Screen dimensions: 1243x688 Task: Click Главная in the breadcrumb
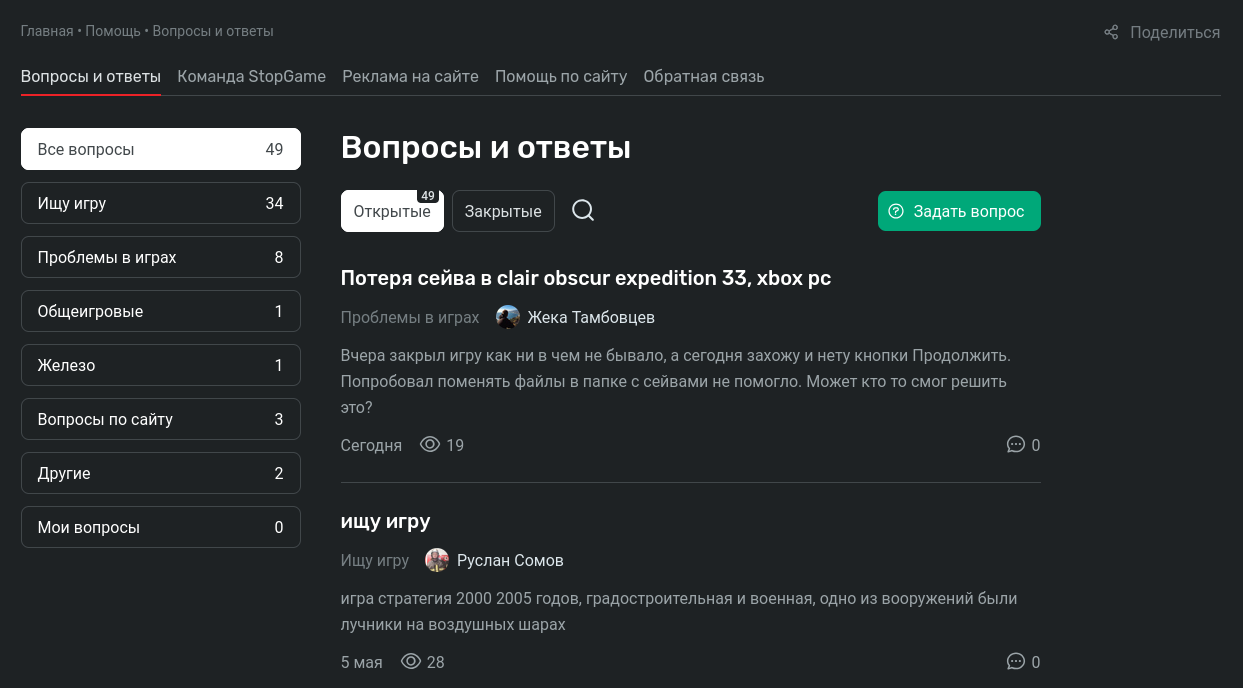point(46,31)
